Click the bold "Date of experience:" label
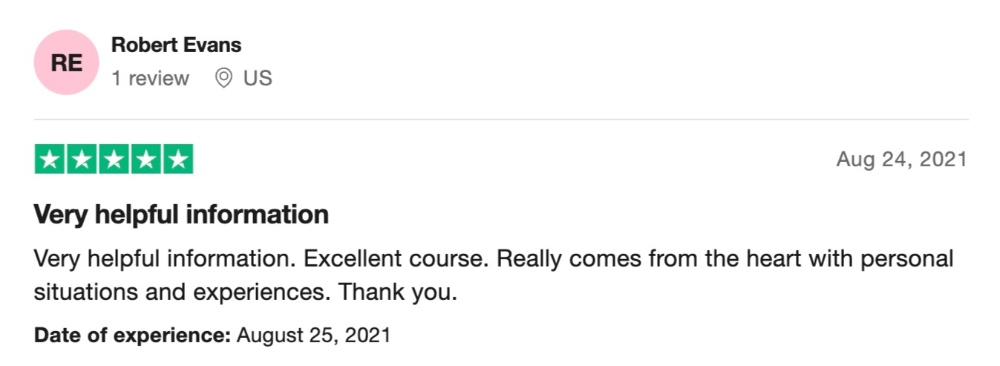Image resolution: width=1000 pixels, height=366 pixels. point(133,335)
